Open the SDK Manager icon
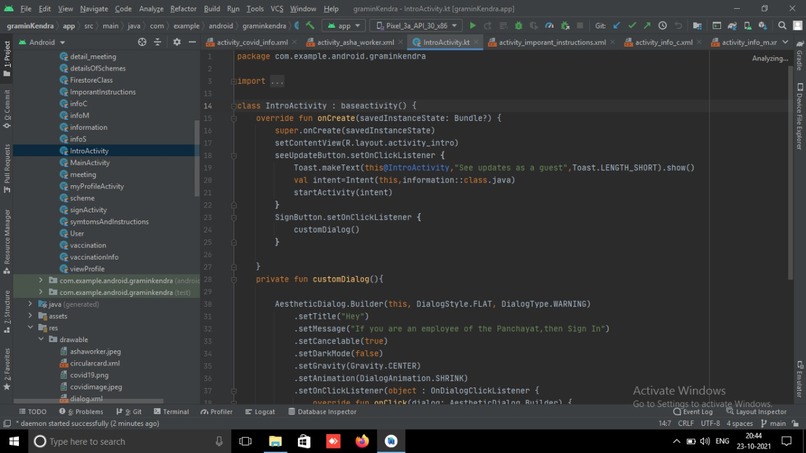The width and height of the screenshot is (806, 453). point(763,26)
